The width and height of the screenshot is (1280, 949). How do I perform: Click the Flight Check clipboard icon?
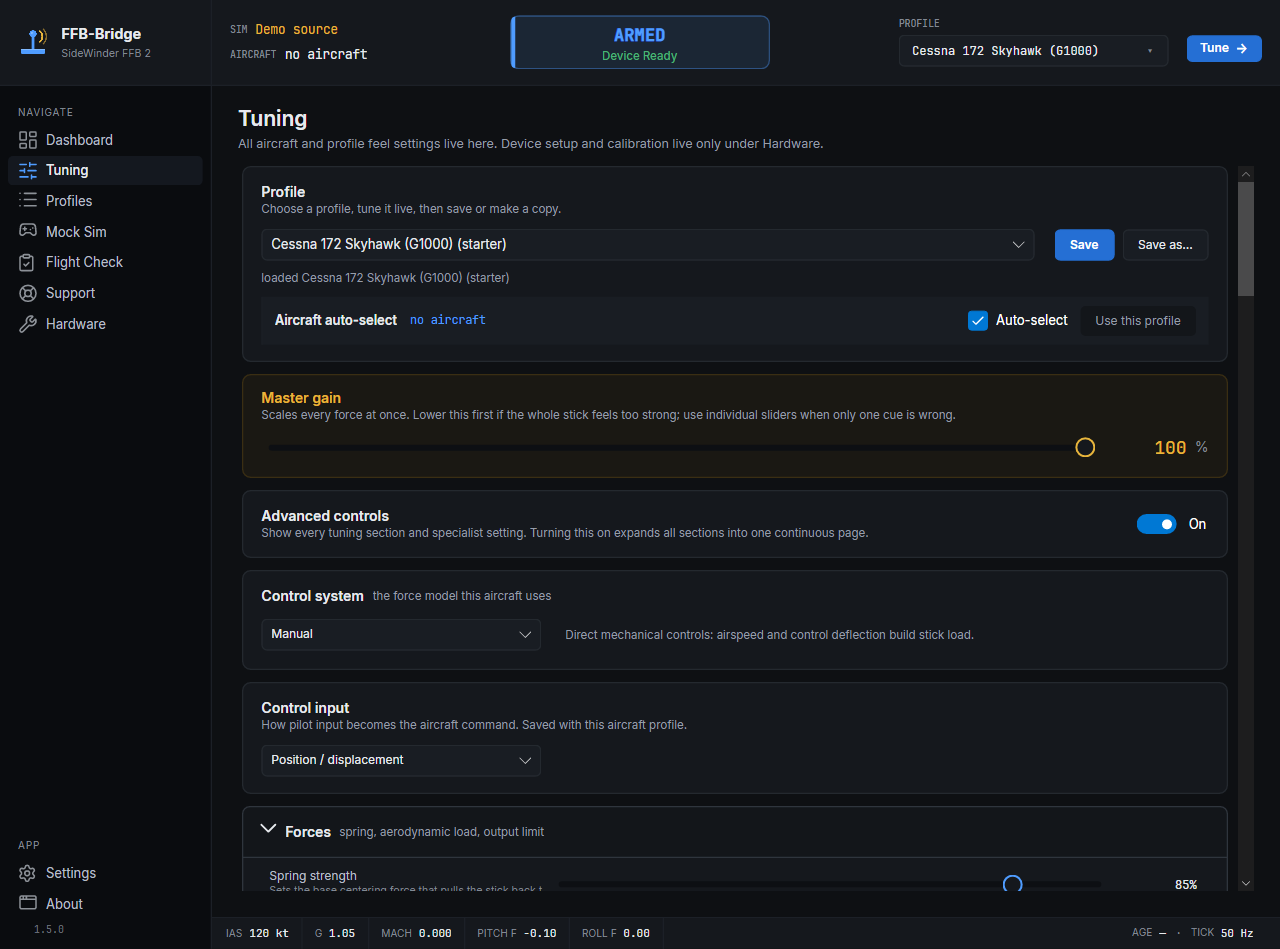[x=28, y=262]
